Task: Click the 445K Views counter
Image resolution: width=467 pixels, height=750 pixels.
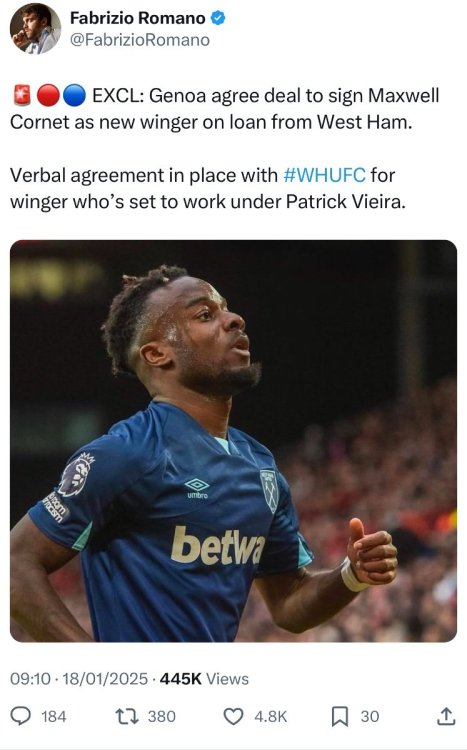Action: pyautogui.click(x=204, y=679)
